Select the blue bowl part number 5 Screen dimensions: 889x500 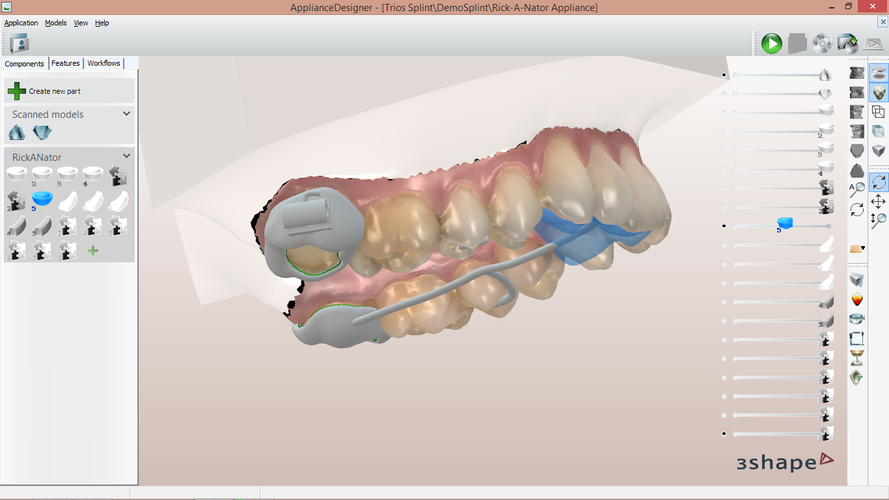(42, 200)
